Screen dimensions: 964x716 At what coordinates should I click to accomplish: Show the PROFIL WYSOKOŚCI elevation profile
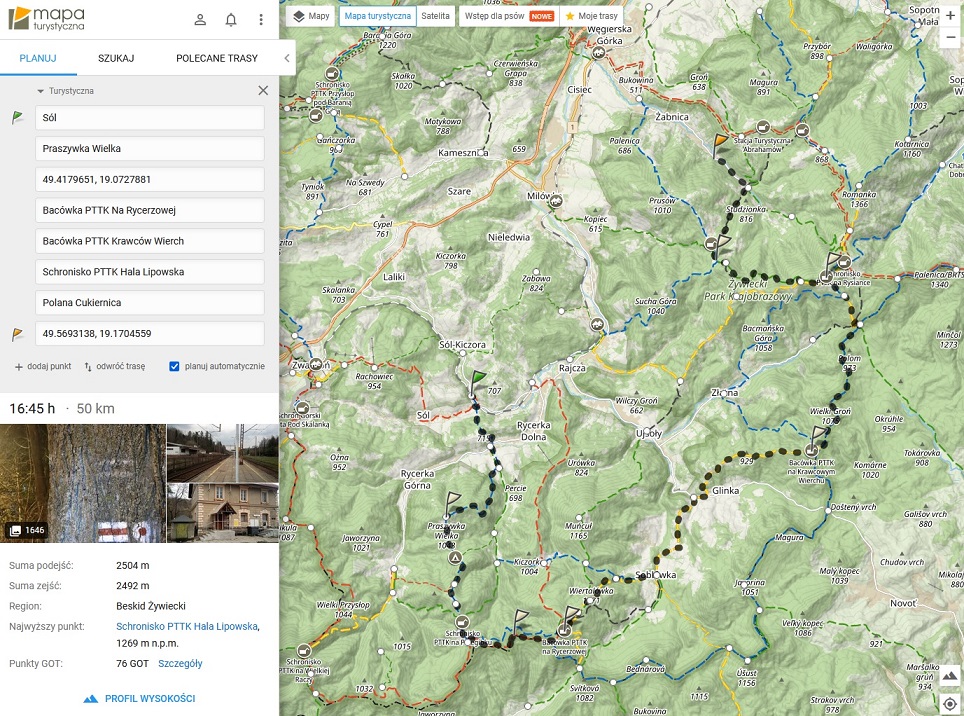coord(139,698)
